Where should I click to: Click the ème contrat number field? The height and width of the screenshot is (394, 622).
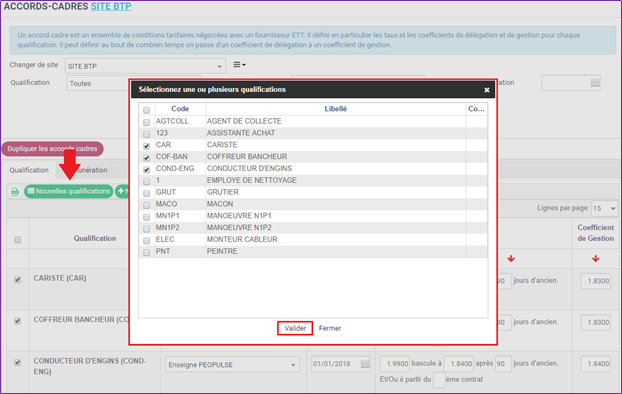coord(439,380)
